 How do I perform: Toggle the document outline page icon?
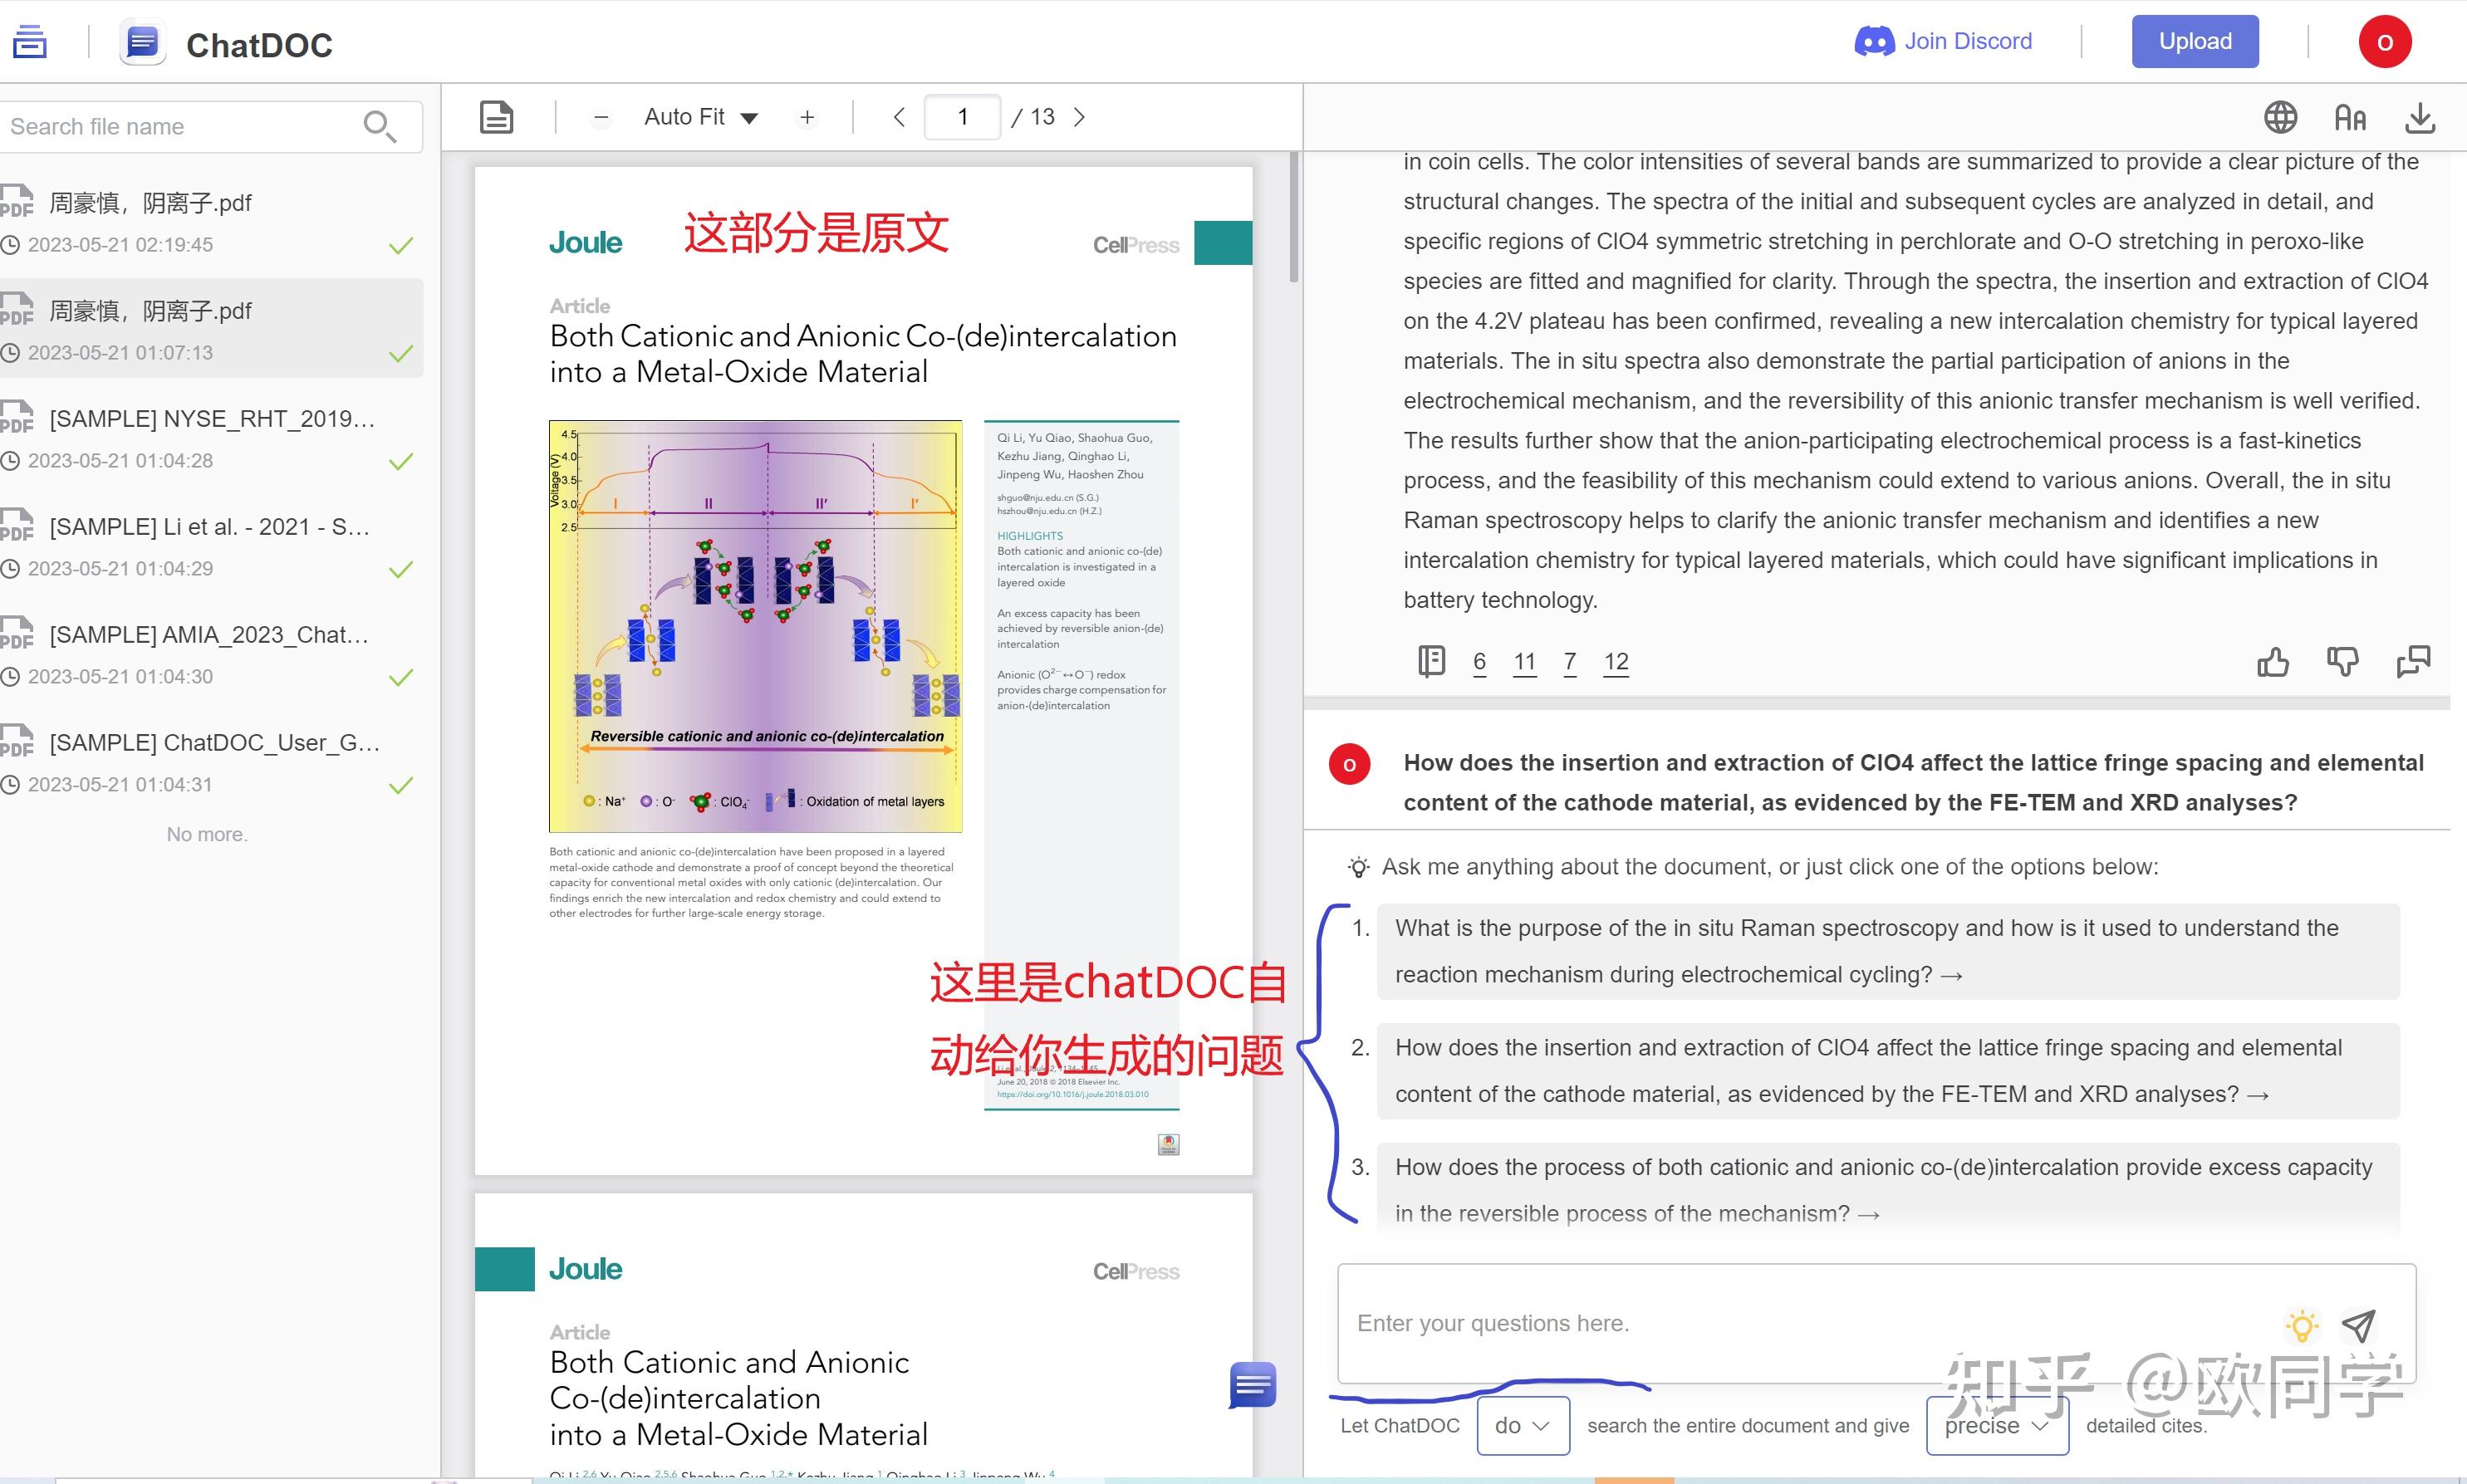coord(497,117)
